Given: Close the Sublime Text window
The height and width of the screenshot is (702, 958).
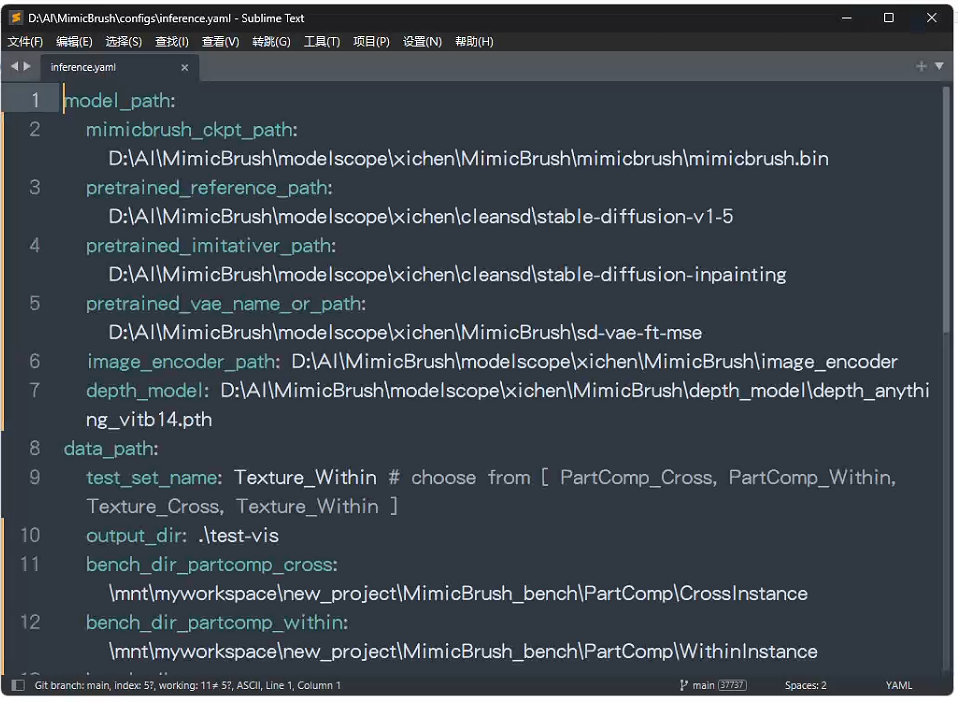Looking at the screenshot, I should [x=932, y=18].
